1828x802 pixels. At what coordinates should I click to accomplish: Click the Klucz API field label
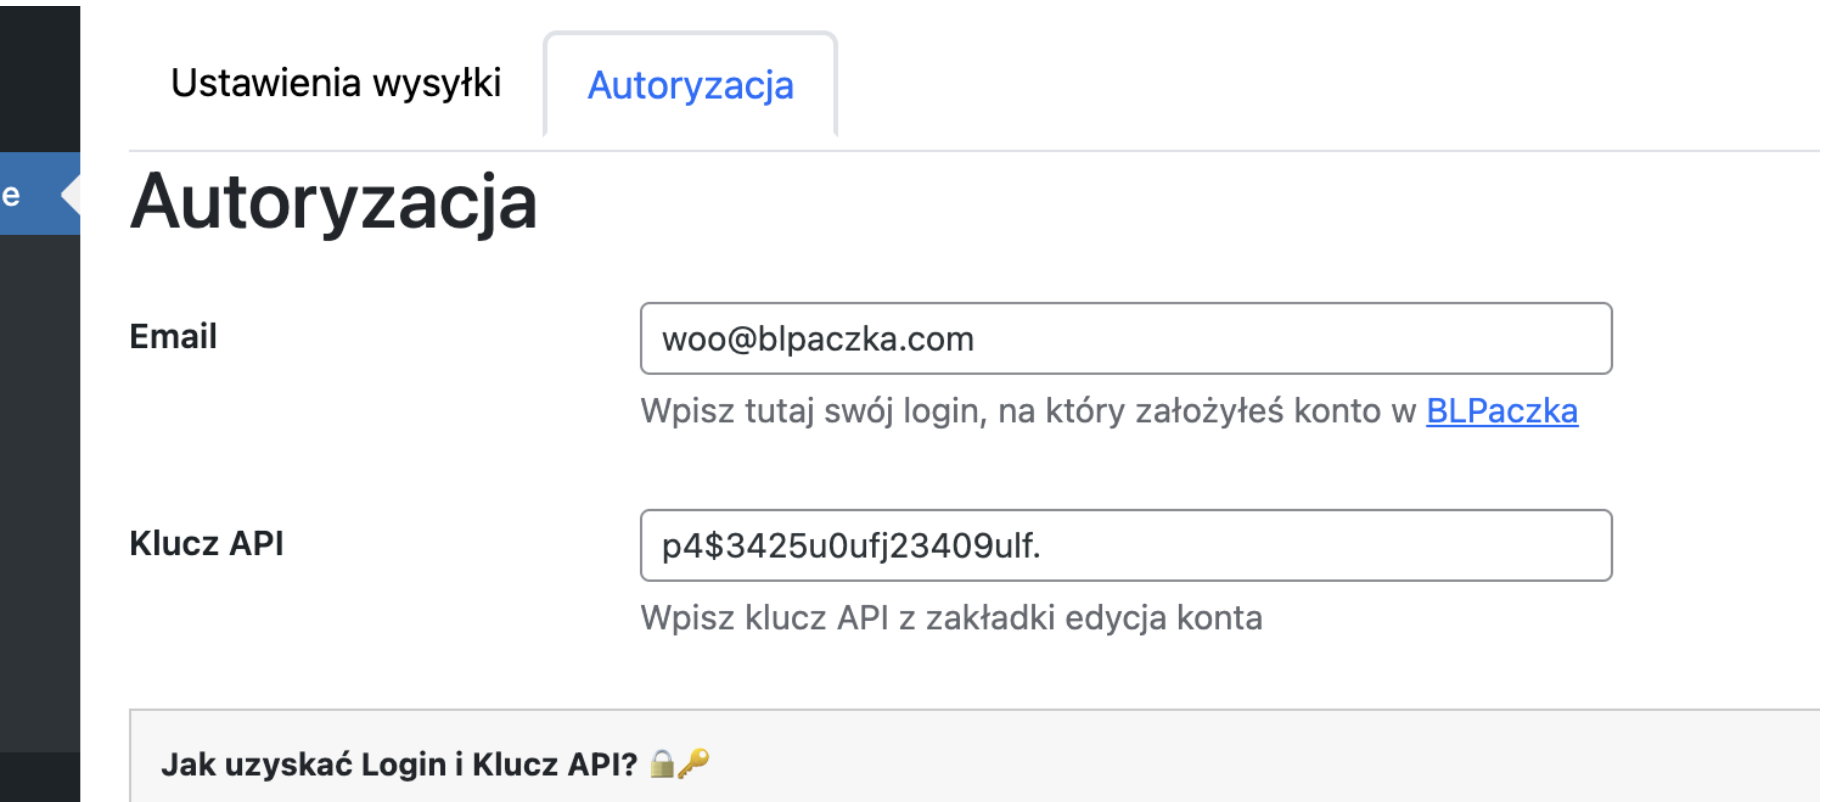click(x=206, y=544)
